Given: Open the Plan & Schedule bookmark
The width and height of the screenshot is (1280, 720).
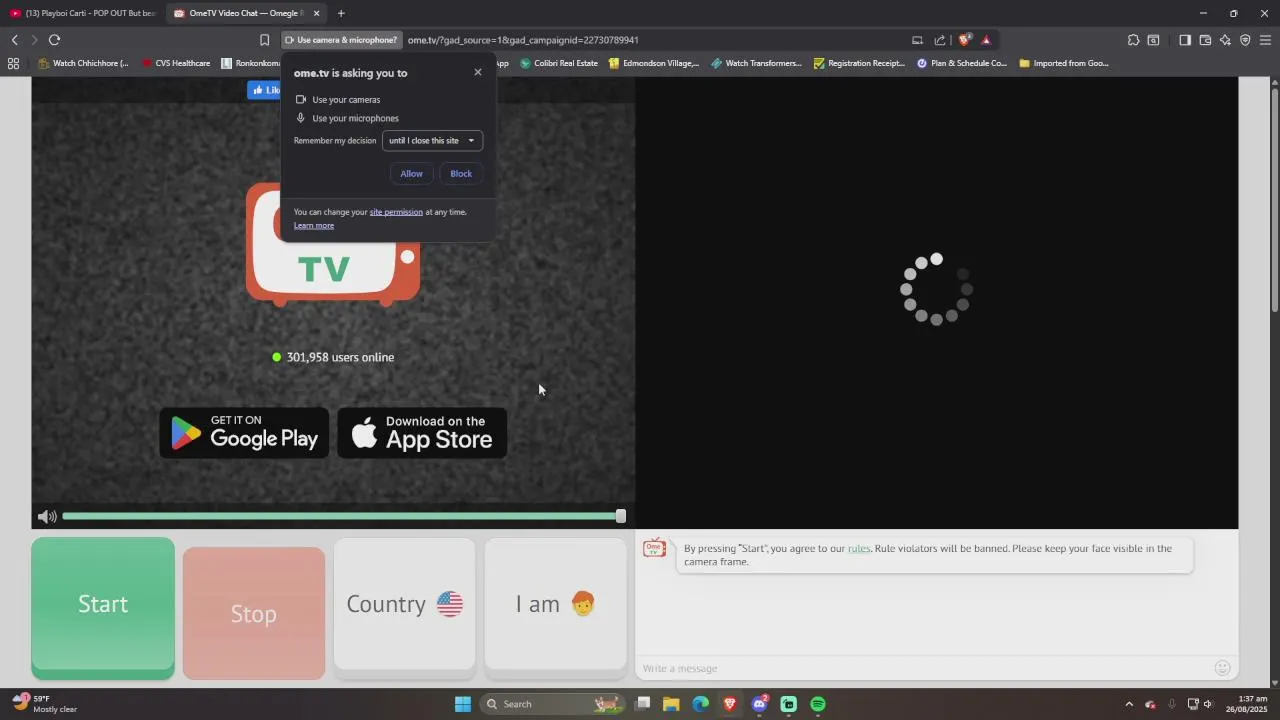Looking at the screenshot, I should click(x=962, y=63).
